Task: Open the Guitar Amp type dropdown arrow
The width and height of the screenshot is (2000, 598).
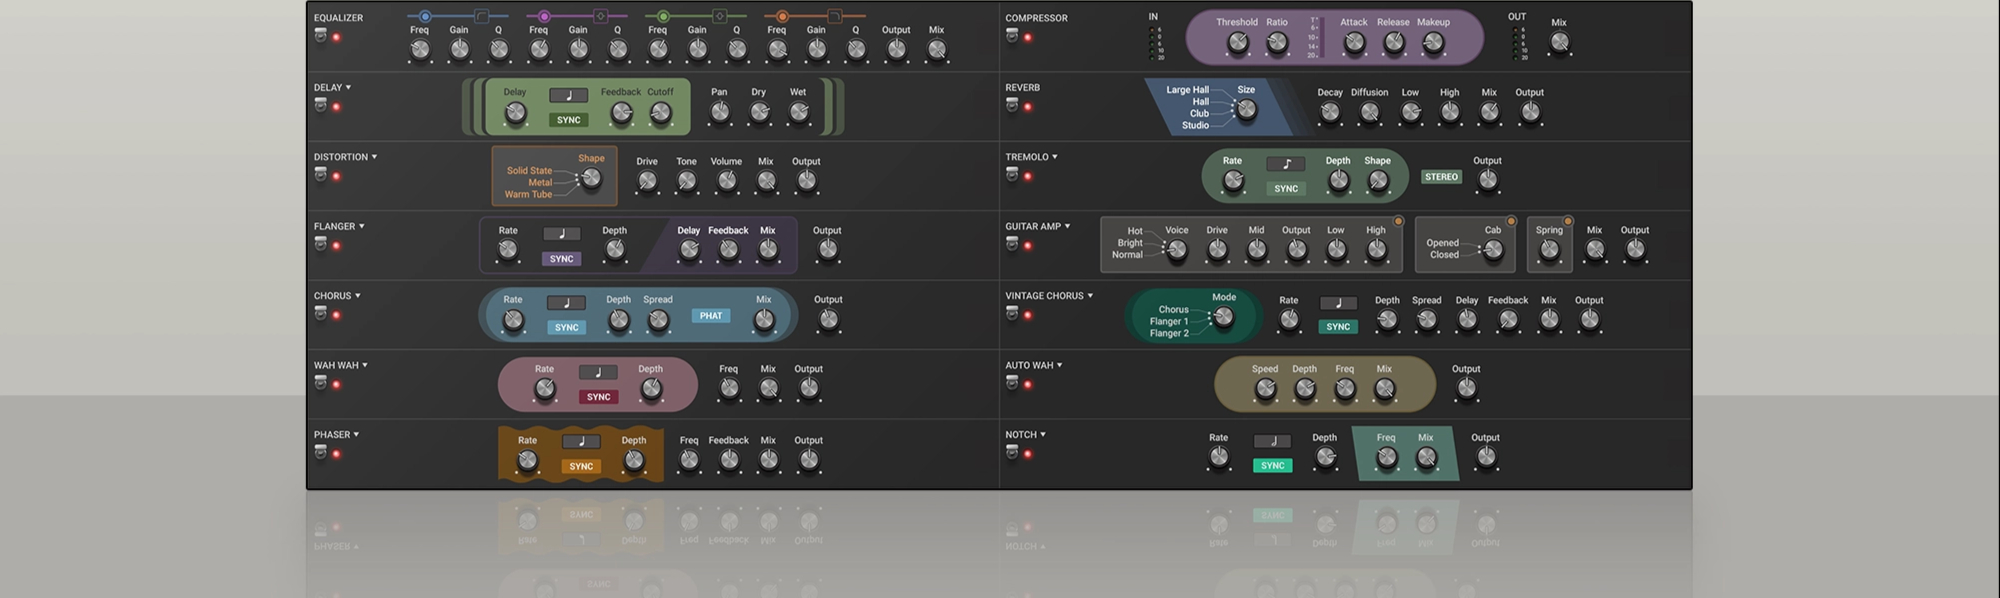Action: (1067, 226)
